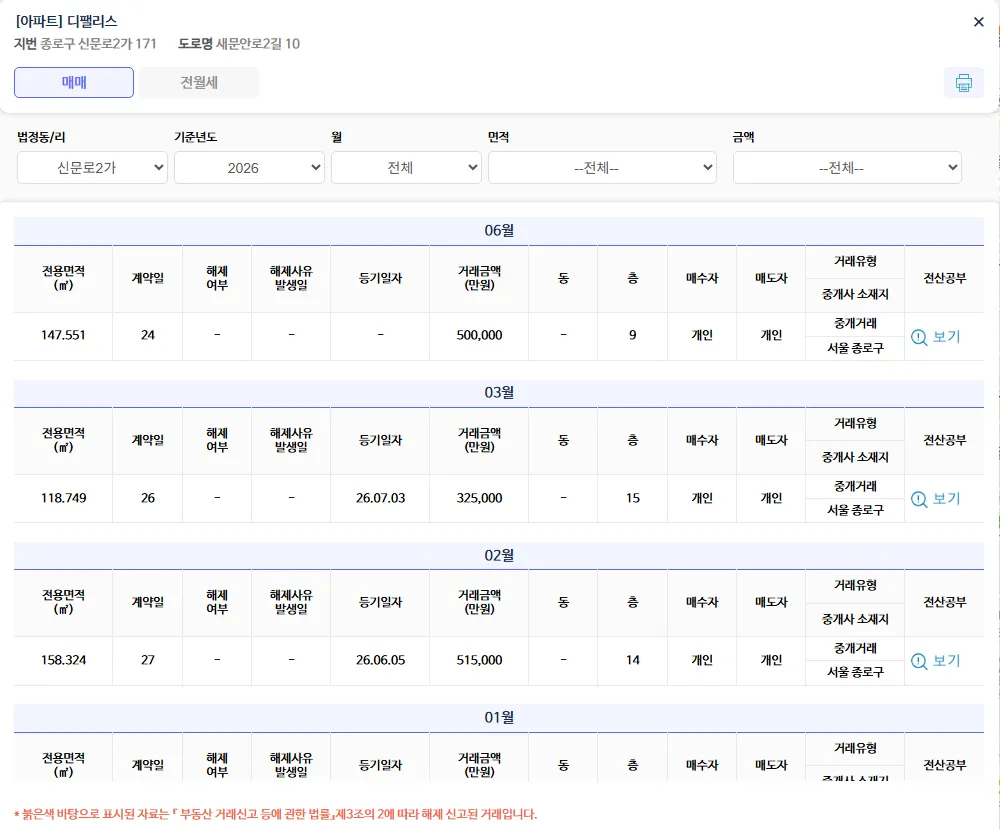Click 전용면적 column header in 06월 table
This screenshot has height=830, width=1000.
pos(63,279)
